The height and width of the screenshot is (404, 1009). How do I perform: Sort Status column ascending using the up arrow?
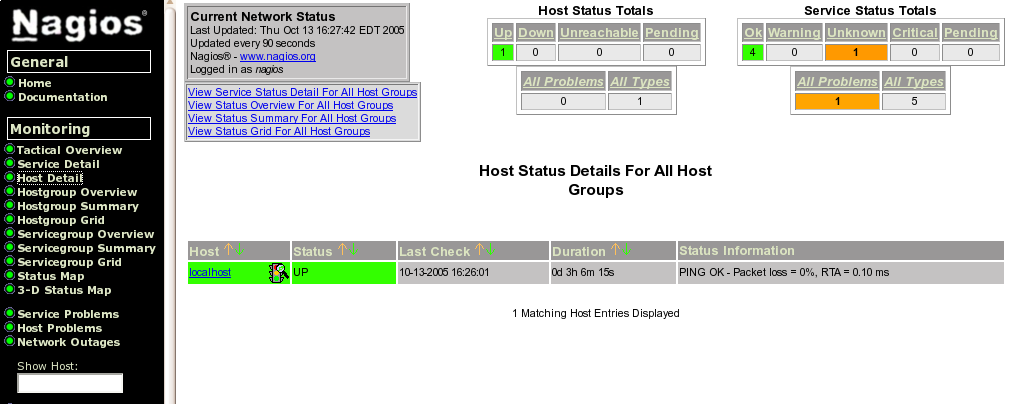(340, 250)
